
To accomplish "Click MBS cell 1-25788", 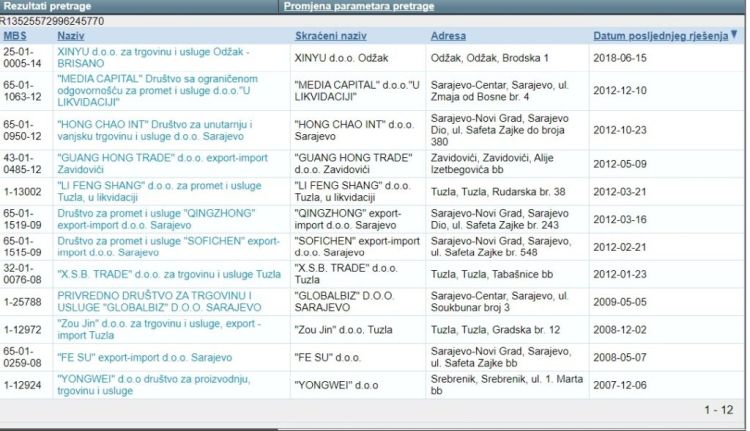I will 22,302.
